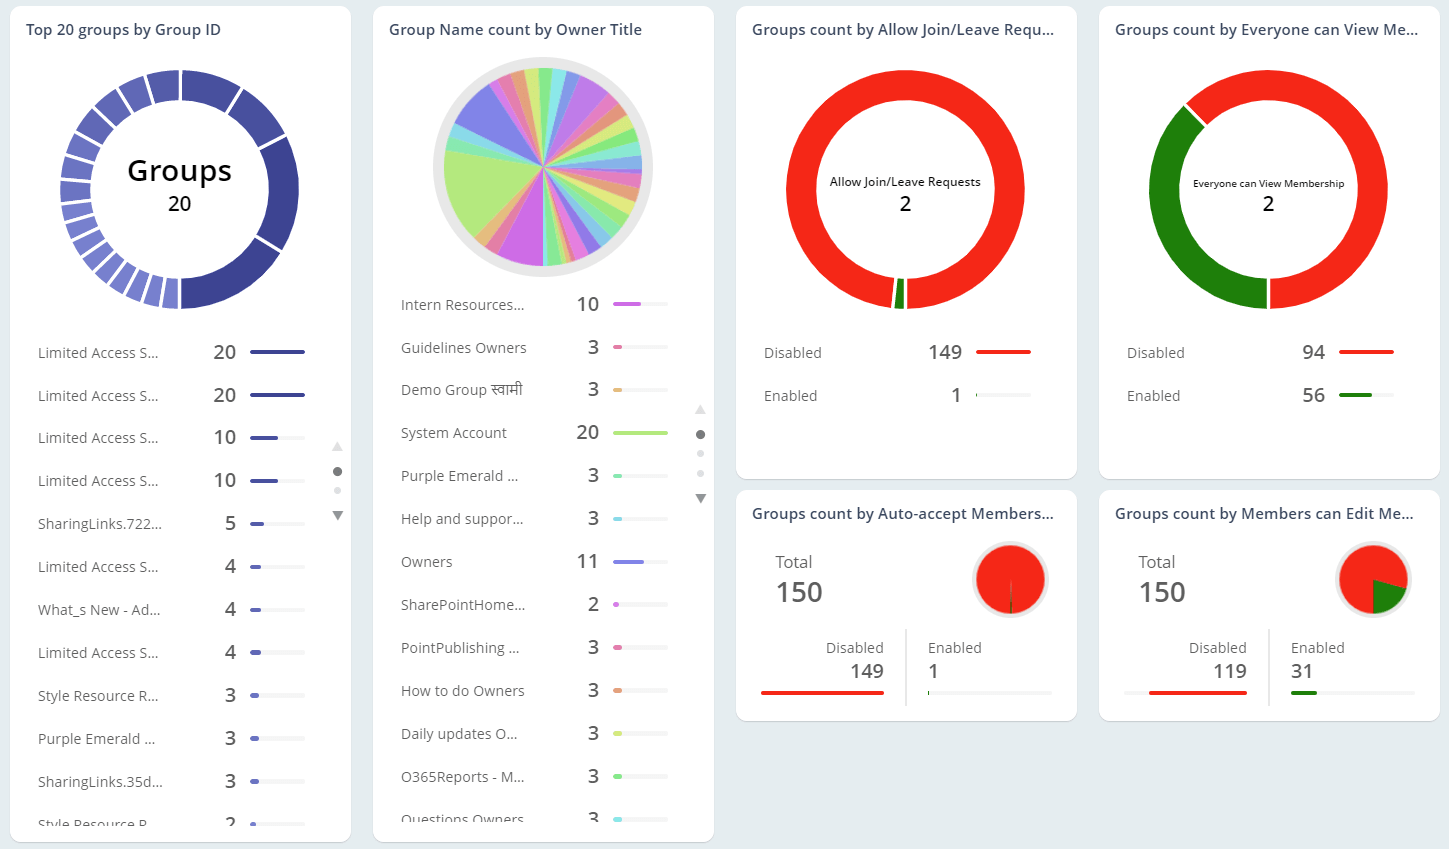Toggle the Disabled legend under Members can Edit chart
This screenshot has height=849, width=1449.
point(1217,648)
